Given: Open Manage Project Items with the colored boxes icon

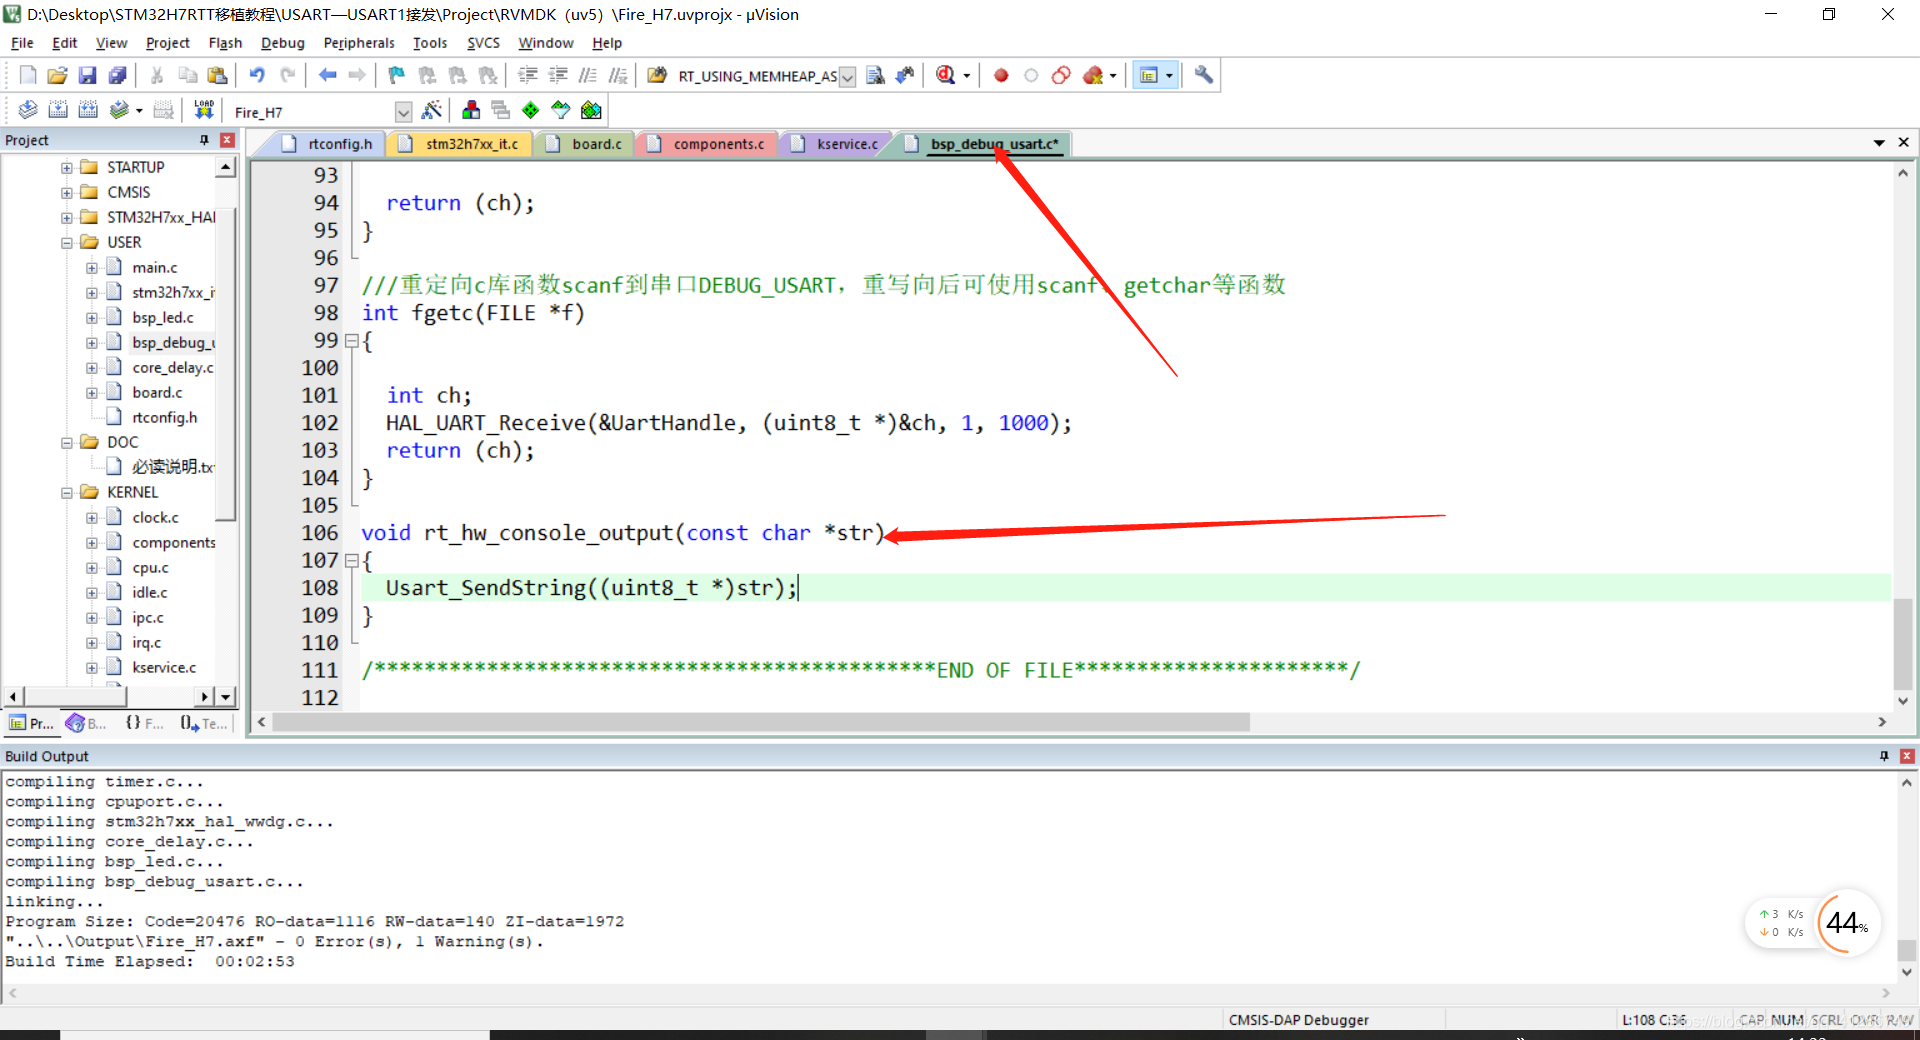Looking at the screenshot, I should coord(471,110).
